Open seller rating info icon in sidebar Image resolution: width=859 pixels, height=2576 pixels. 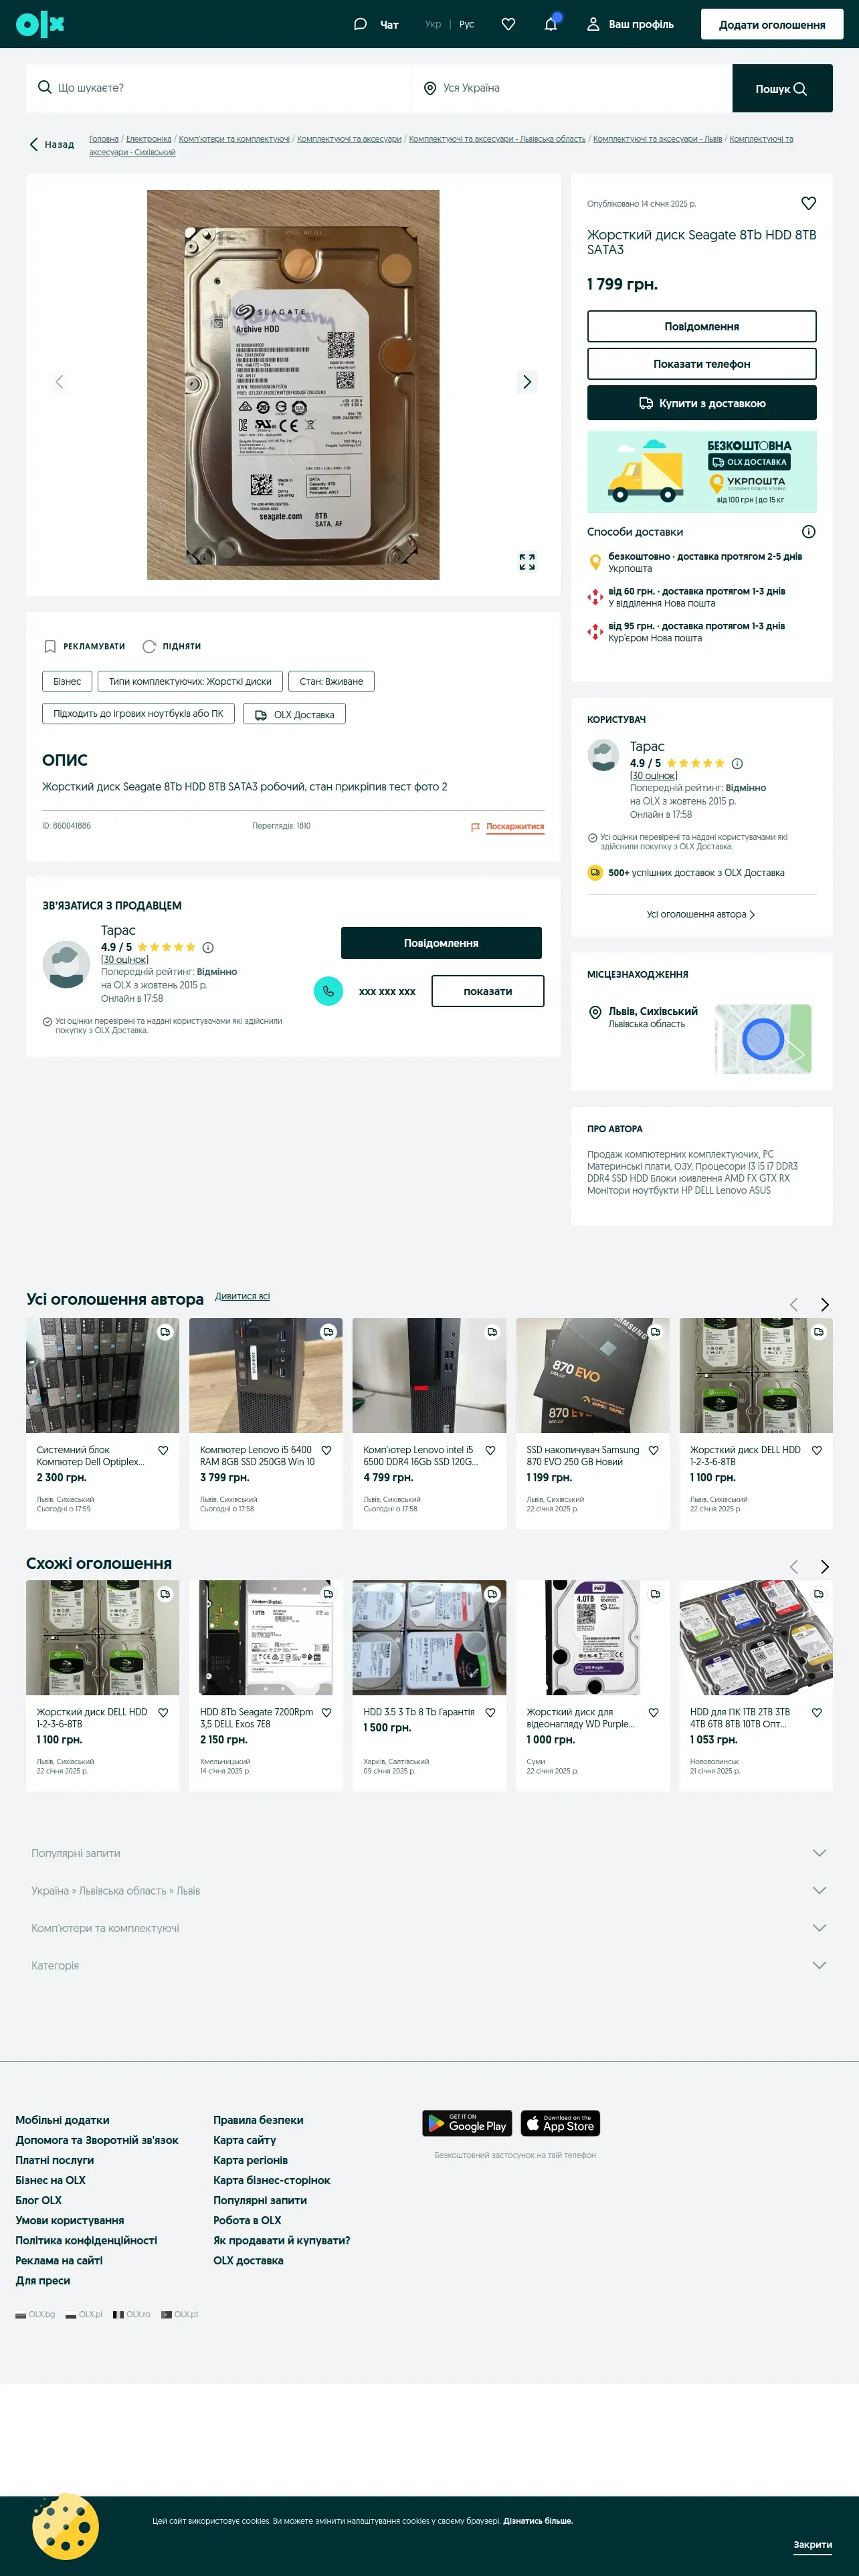pyautogui.click(x=737, y=763)
